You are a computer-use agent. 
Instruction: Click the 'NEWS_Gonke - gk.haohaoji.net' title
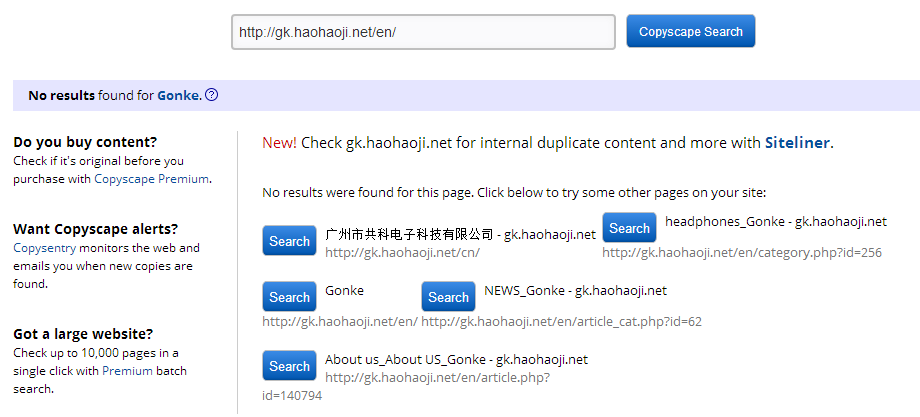[x=576, y=290]
